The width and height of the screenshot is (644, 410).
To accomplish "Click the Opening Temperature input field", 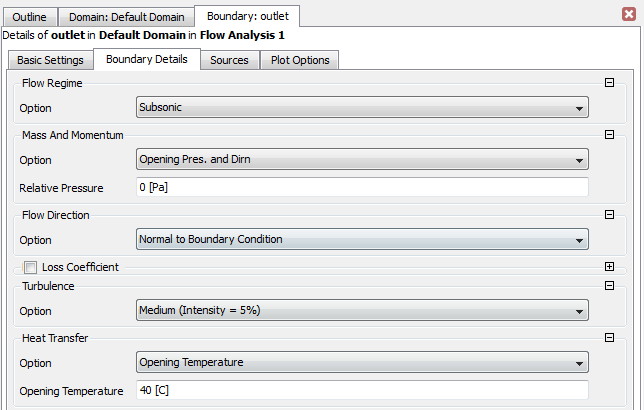I will pos(361,391).
